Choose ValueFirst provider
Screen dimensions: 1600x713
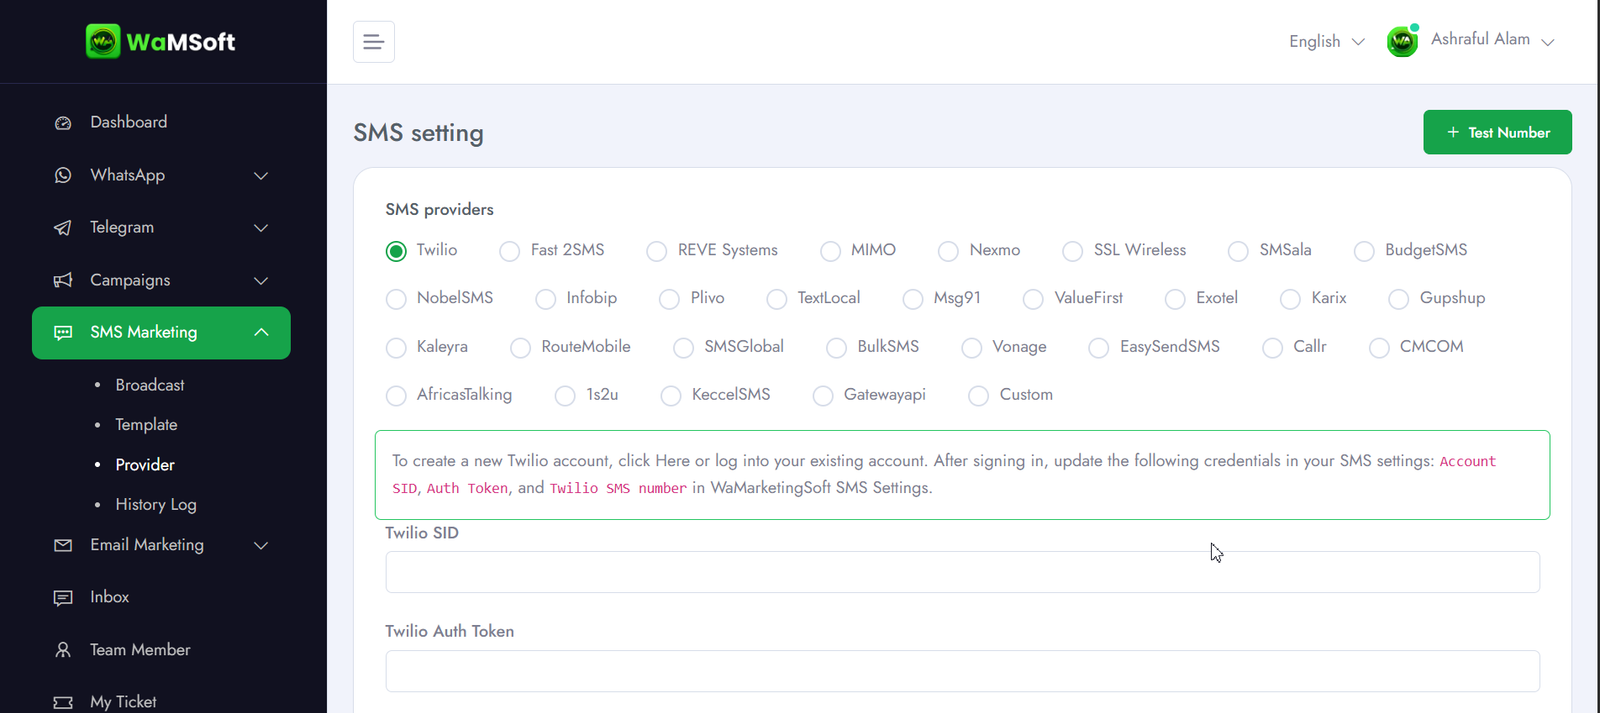click(1034, 299)
